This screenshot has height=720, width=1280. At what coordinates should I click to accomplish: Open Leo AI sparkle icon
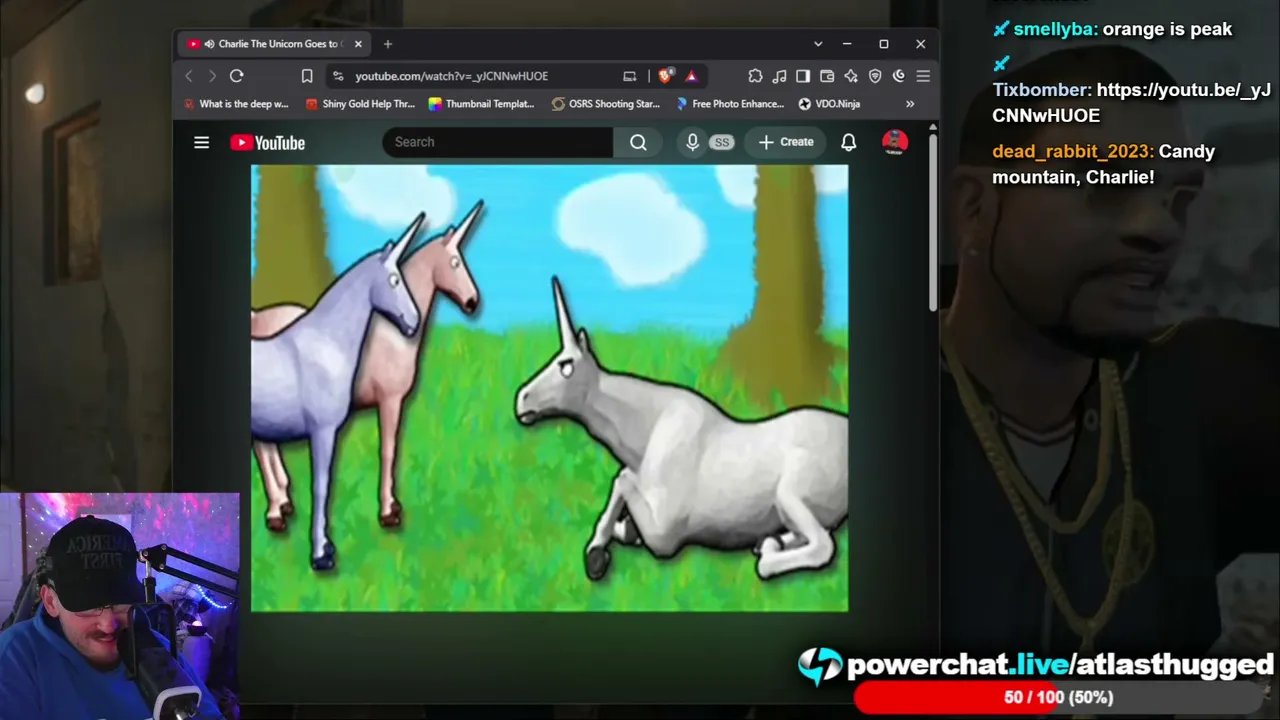point(851,76)
